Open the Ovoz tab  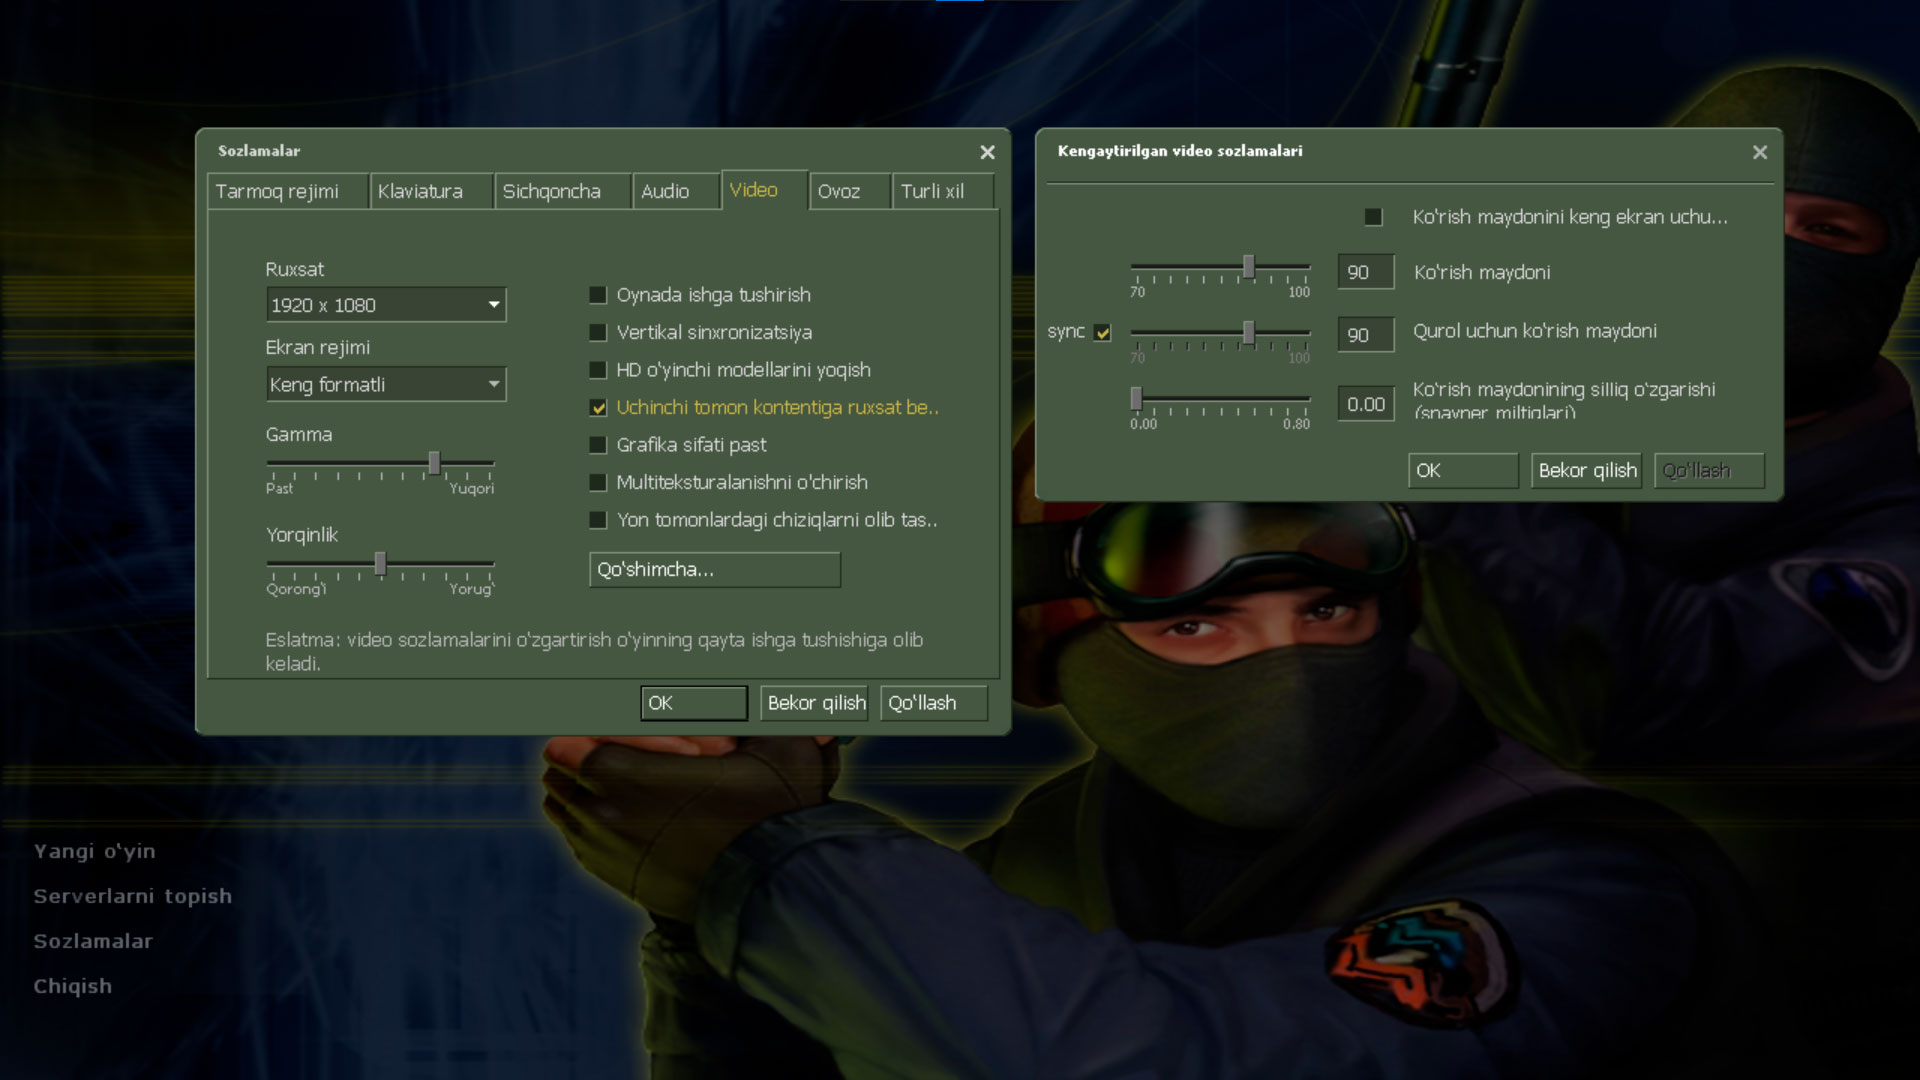click(849, 191)
